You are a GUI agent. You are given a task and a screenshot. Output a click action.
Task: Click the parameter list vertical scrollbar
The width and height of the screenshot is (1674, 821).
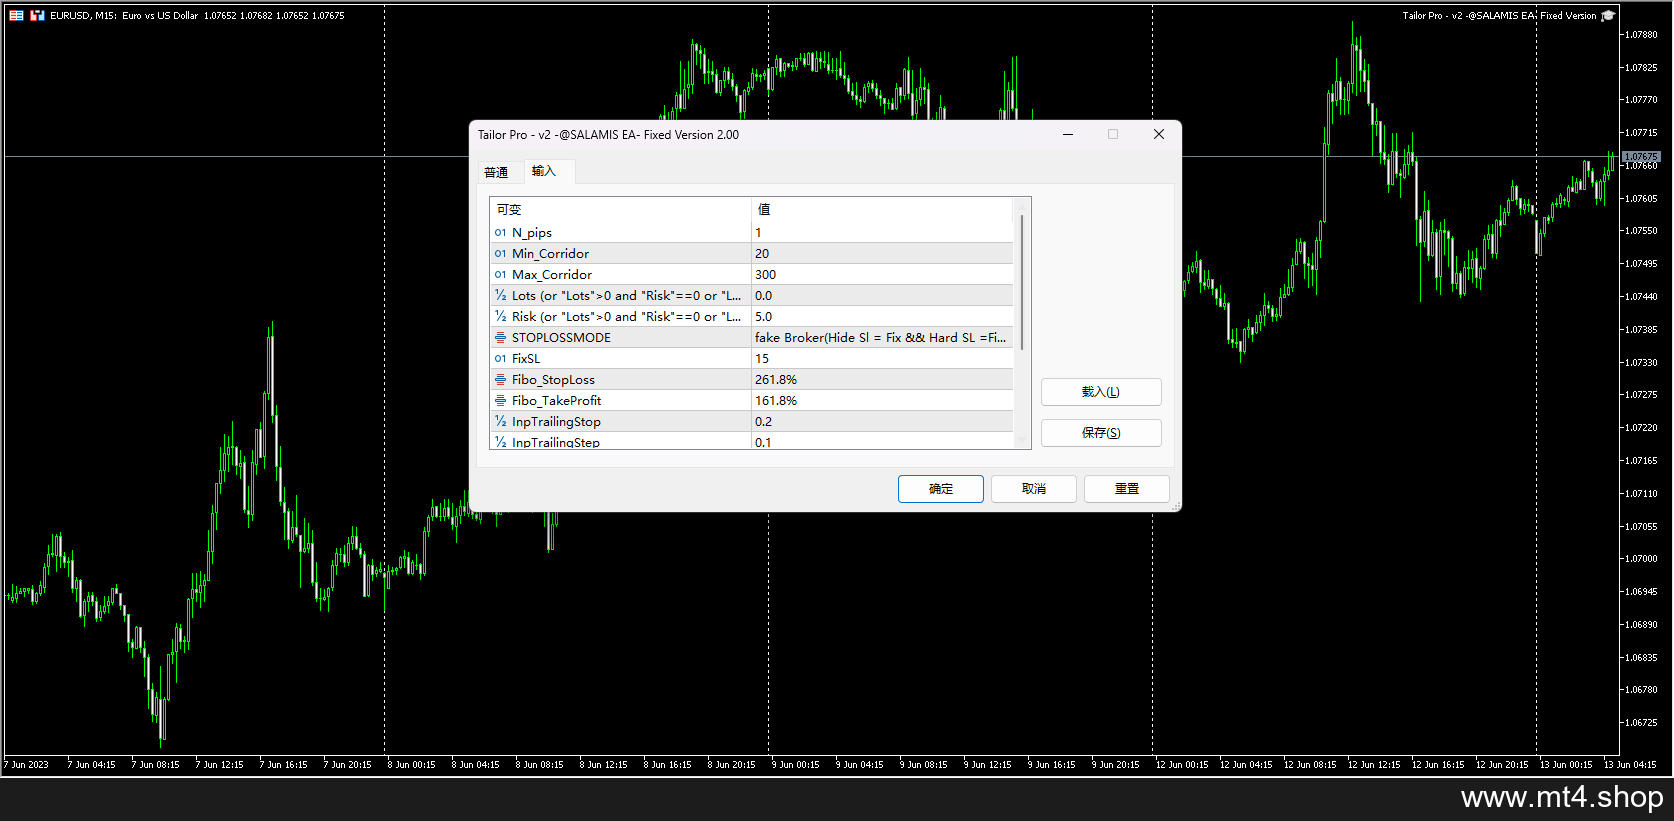(1022, 280)
